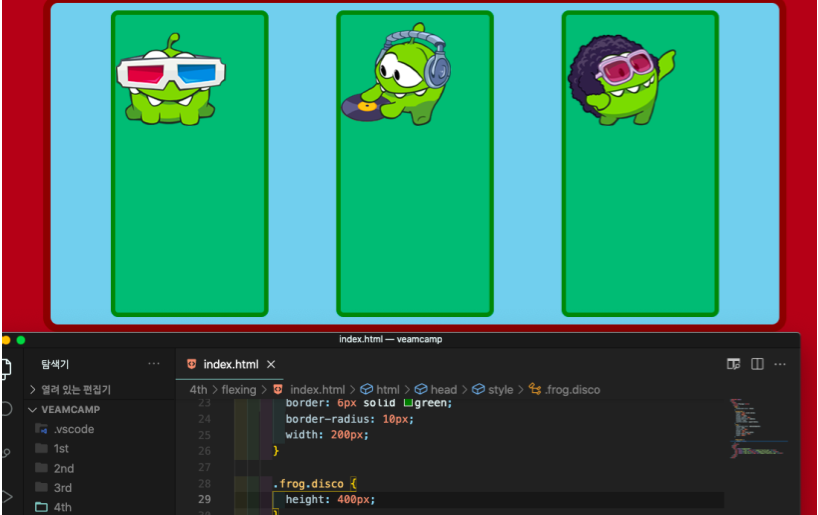Click the 4th breadcrumb segment
This screenshot has height=515, width=818.
click(x=198, y=390)
